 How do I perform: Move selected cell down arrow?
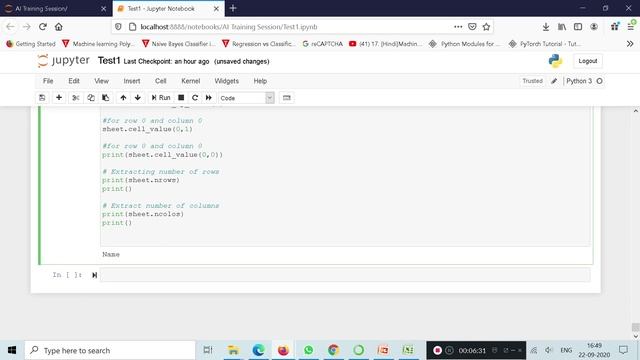[x=138, y=98]
